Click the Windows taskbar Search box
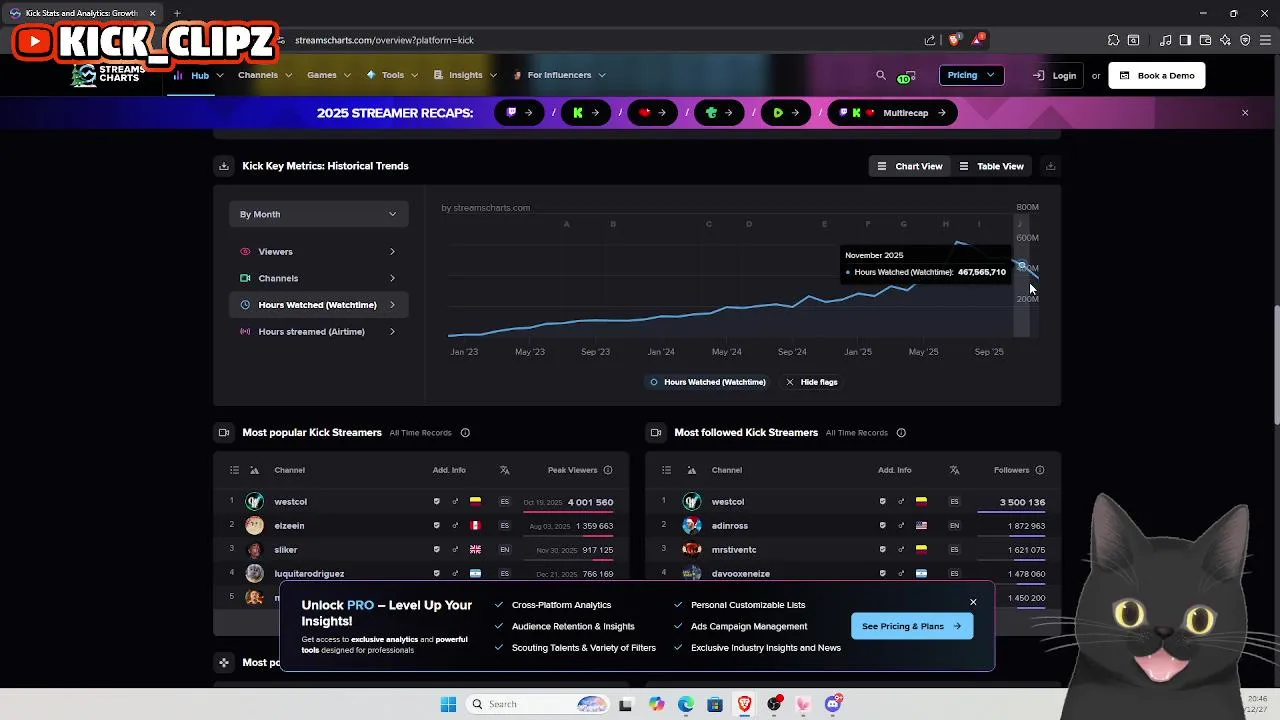 coord(539,704)
